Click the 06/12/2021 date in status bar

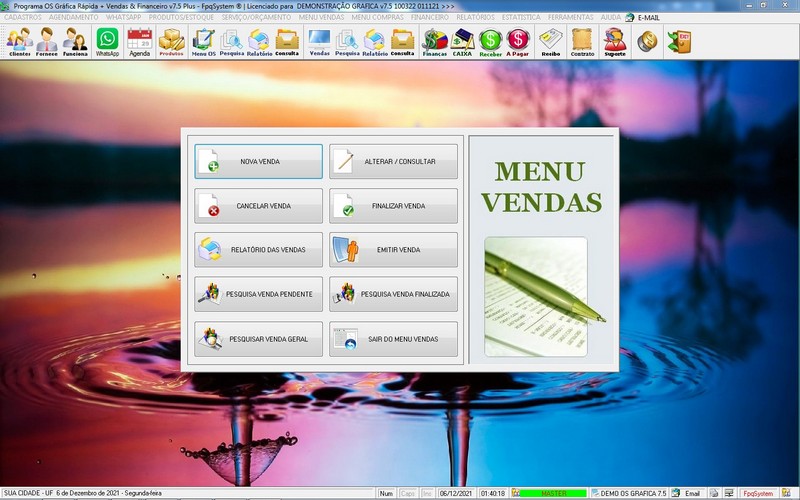coord(457,493)
